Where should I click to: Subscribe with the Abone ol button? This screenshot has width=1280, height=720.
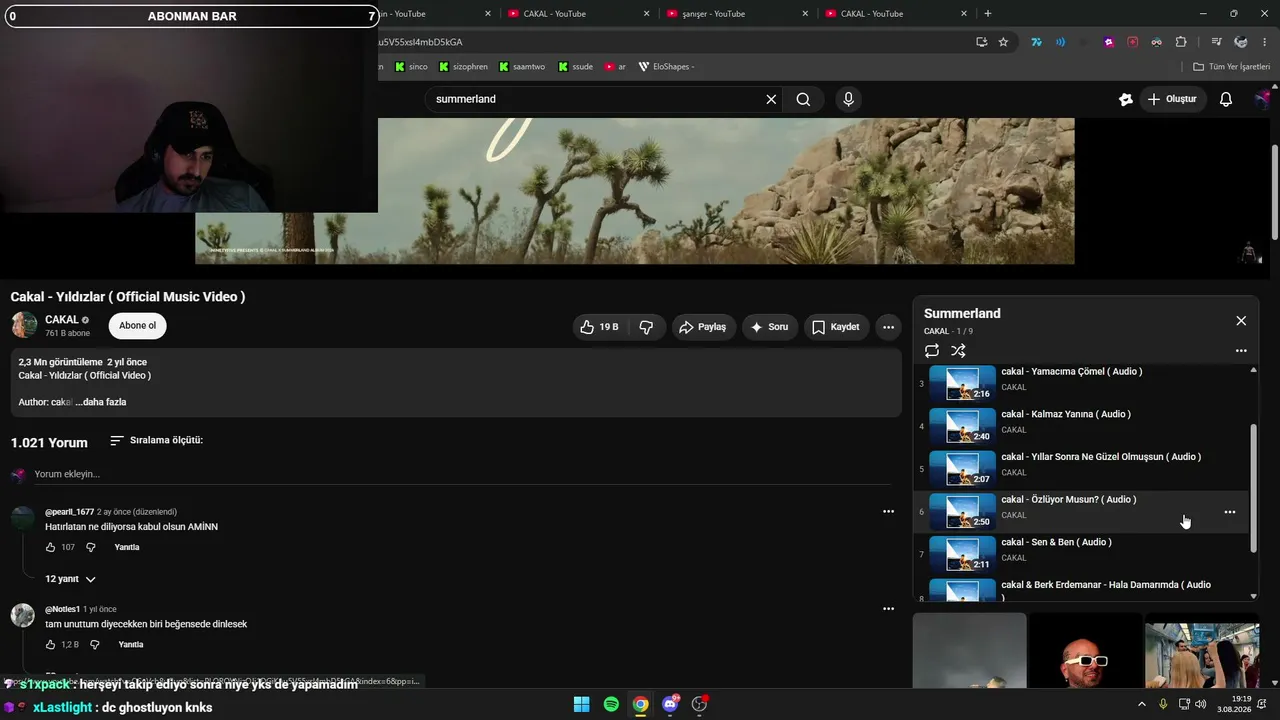137,326
